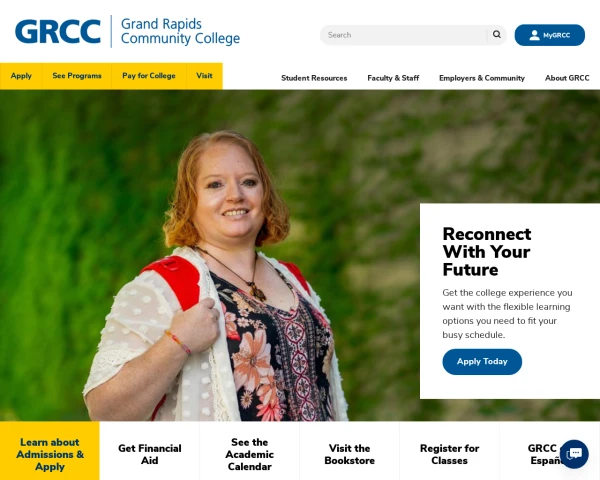Open the Apply menu item

(x=21, y=76)
